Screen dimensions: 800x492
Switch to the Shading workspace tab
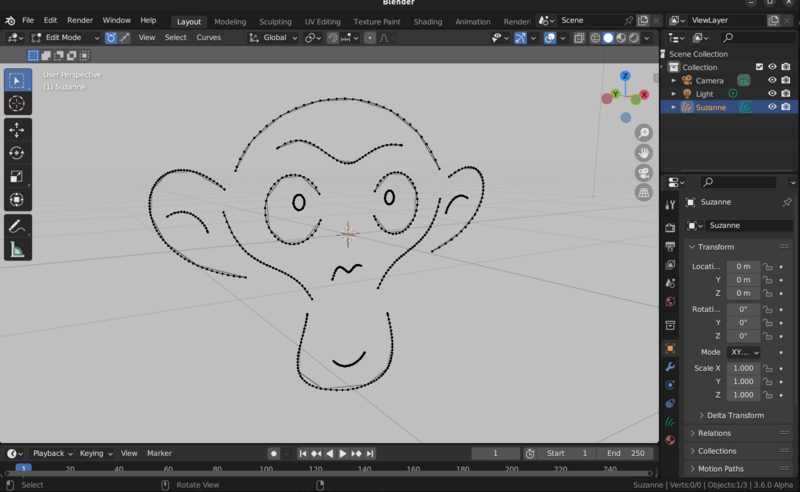click(428, 21)
